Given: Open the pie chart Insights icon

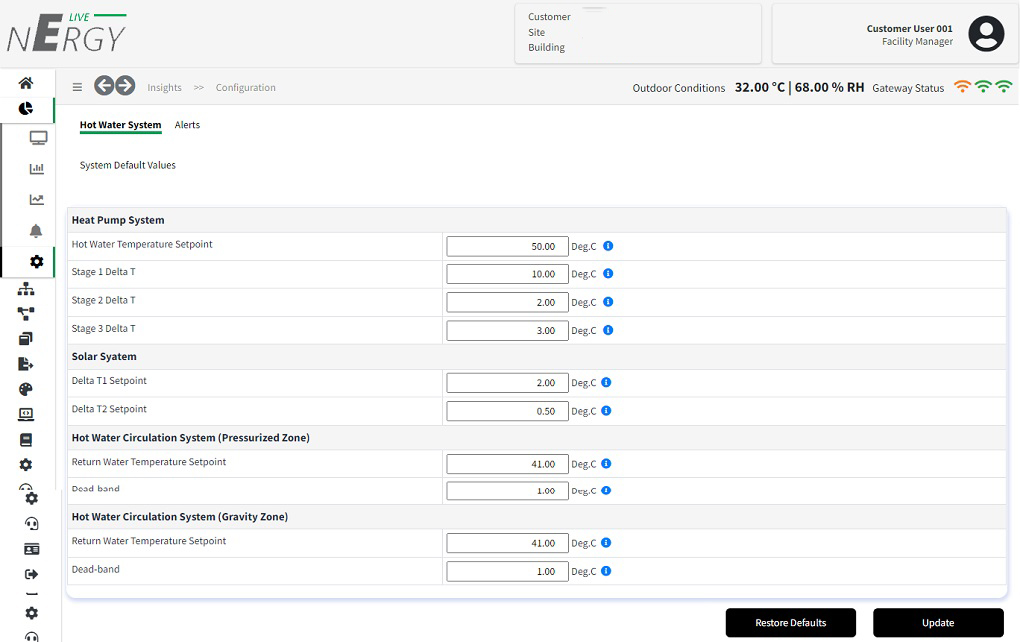Looking at the screenshot, I should [x=26, y=109].
